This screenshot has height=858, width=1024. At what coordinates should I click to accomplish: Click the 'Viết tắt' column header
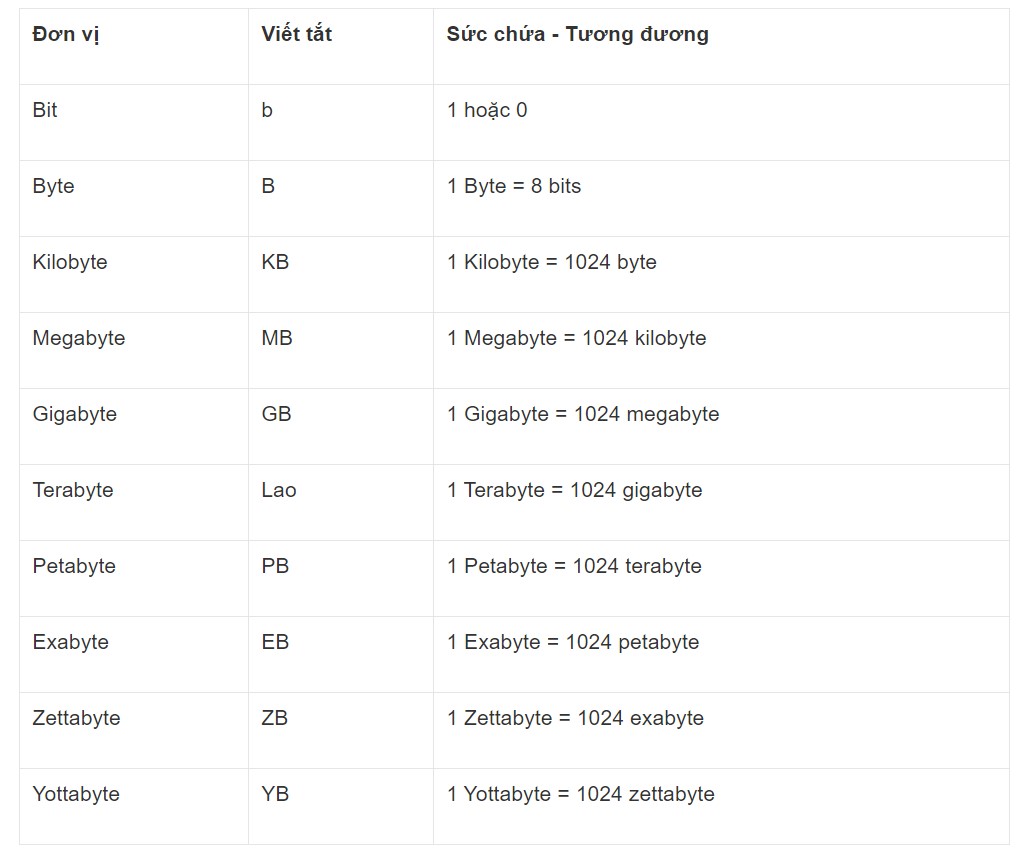point(296,35)
